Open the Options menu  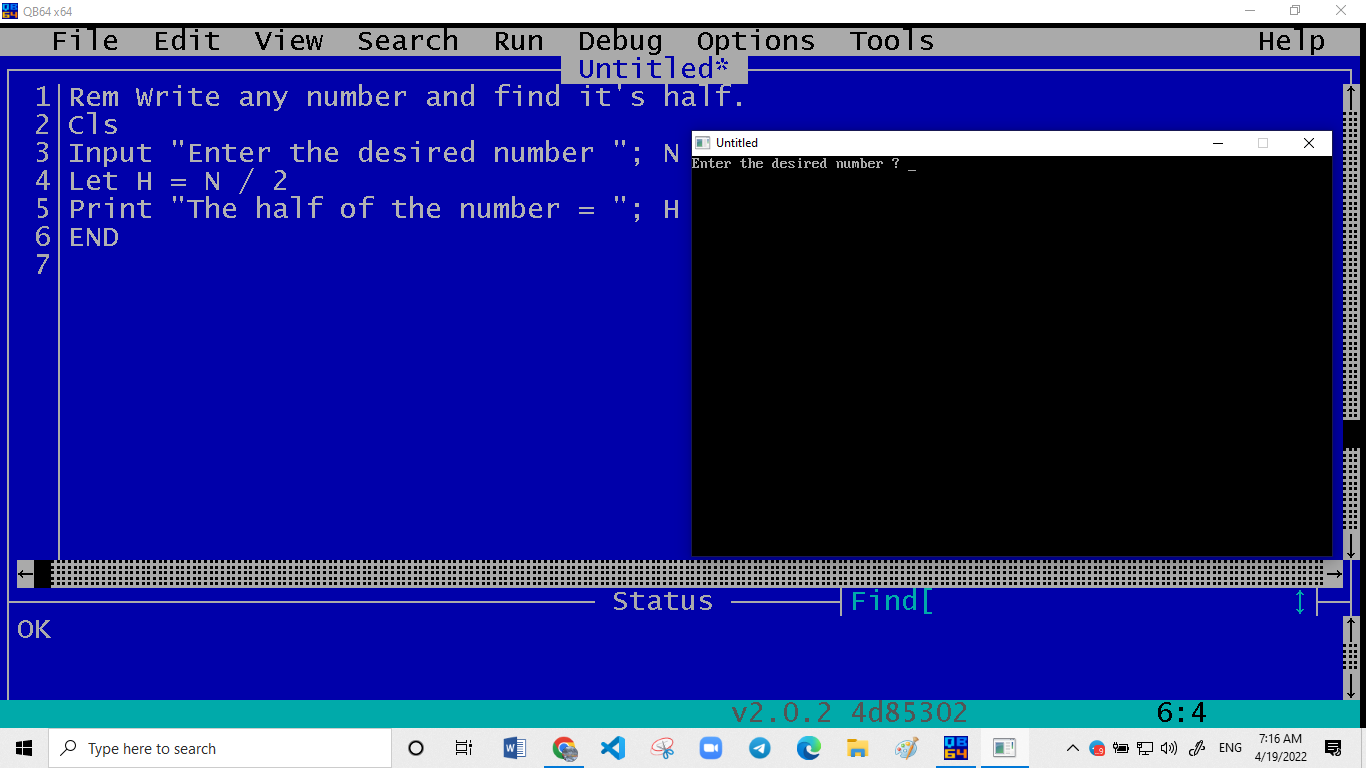pyautogui.click(x=756, y=41)
